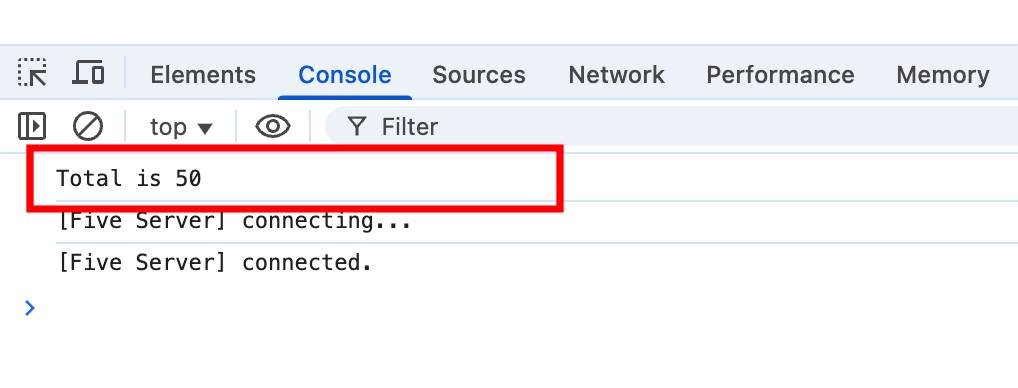Go to the Network tab
This screenshot has height=388, width=1018.
616,75
